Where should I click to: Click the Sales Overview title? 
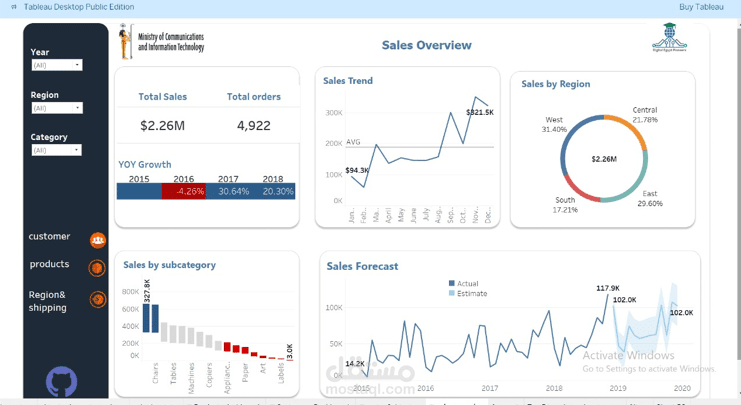[427, 45]
